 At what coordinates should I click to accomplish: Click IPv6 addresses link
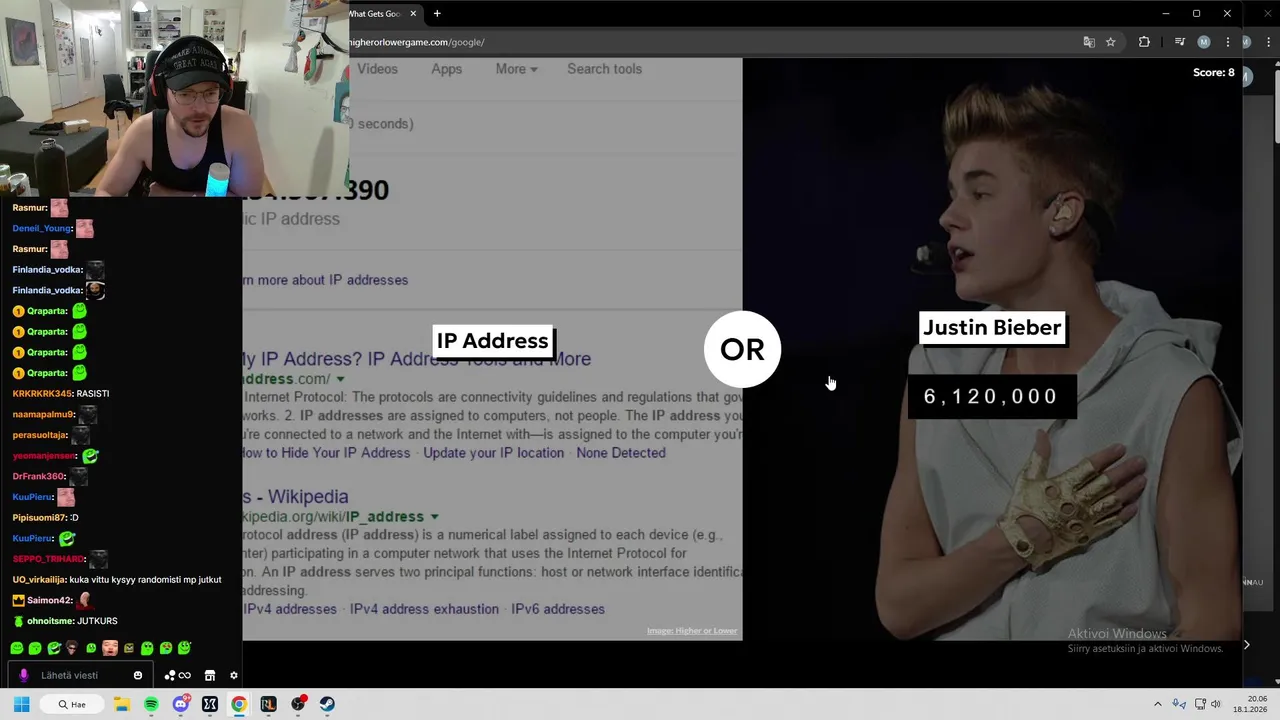click(558, 609)
